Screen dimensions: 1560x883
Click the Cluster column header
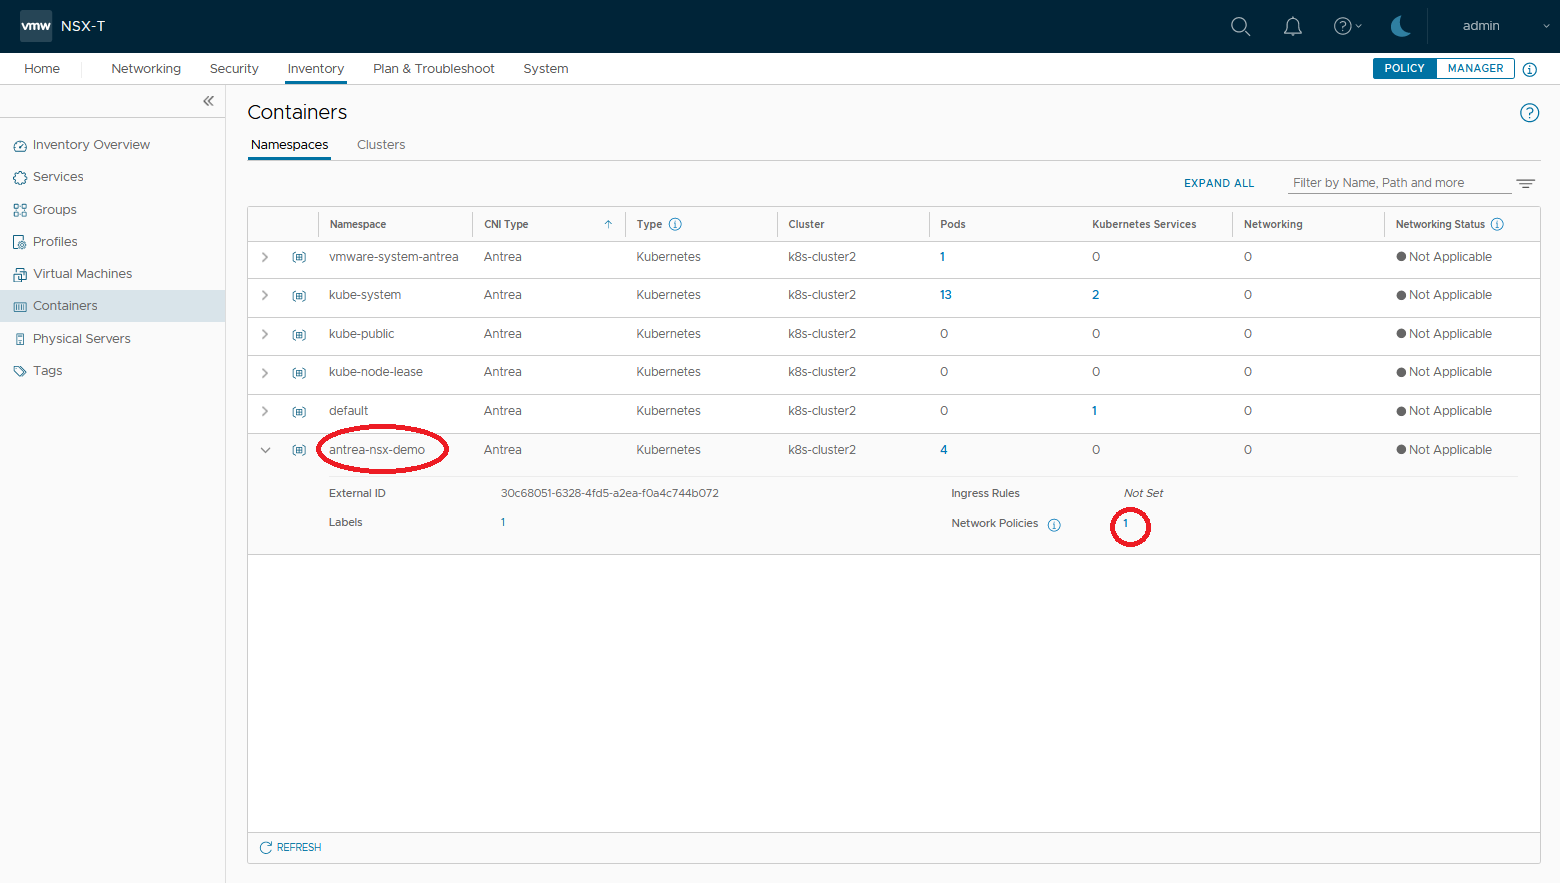[806, 224]
